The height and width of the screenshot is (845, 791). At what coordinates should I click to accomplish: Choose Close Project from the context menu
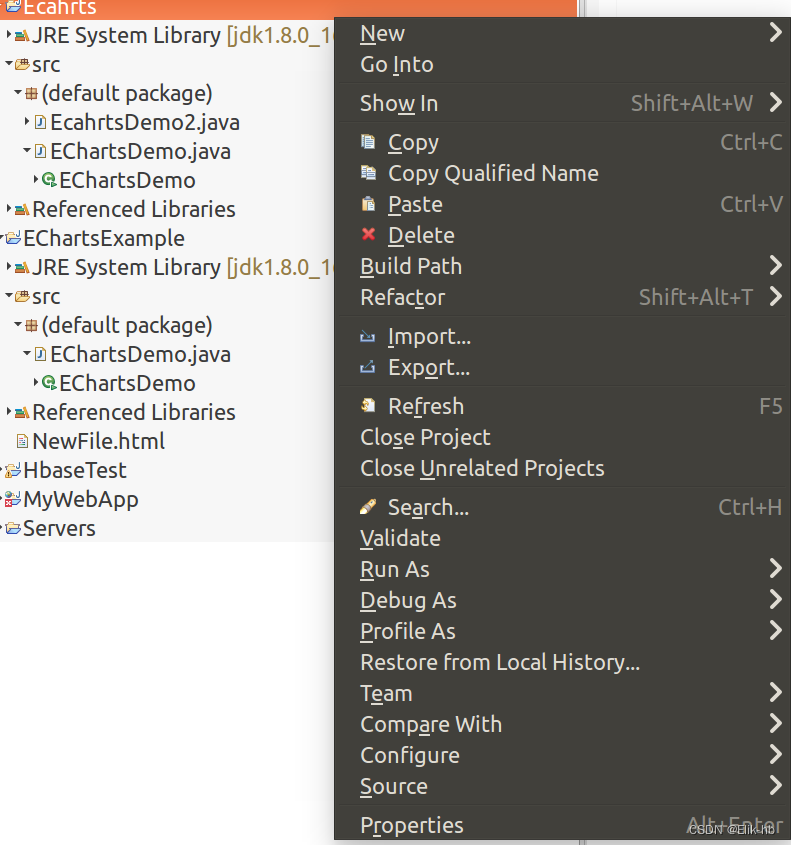tap(424, 436)
